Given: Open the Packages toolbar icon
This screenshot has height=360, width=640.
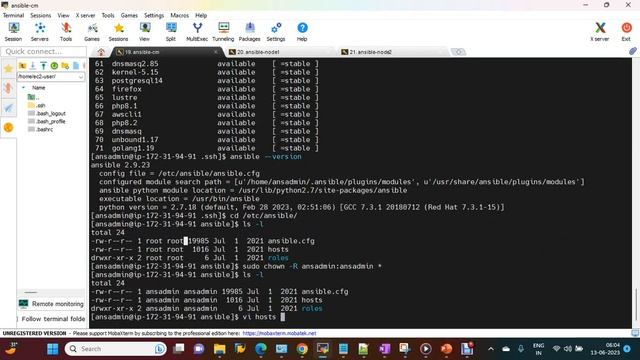Looking at the screenshot, I should 249,32.
